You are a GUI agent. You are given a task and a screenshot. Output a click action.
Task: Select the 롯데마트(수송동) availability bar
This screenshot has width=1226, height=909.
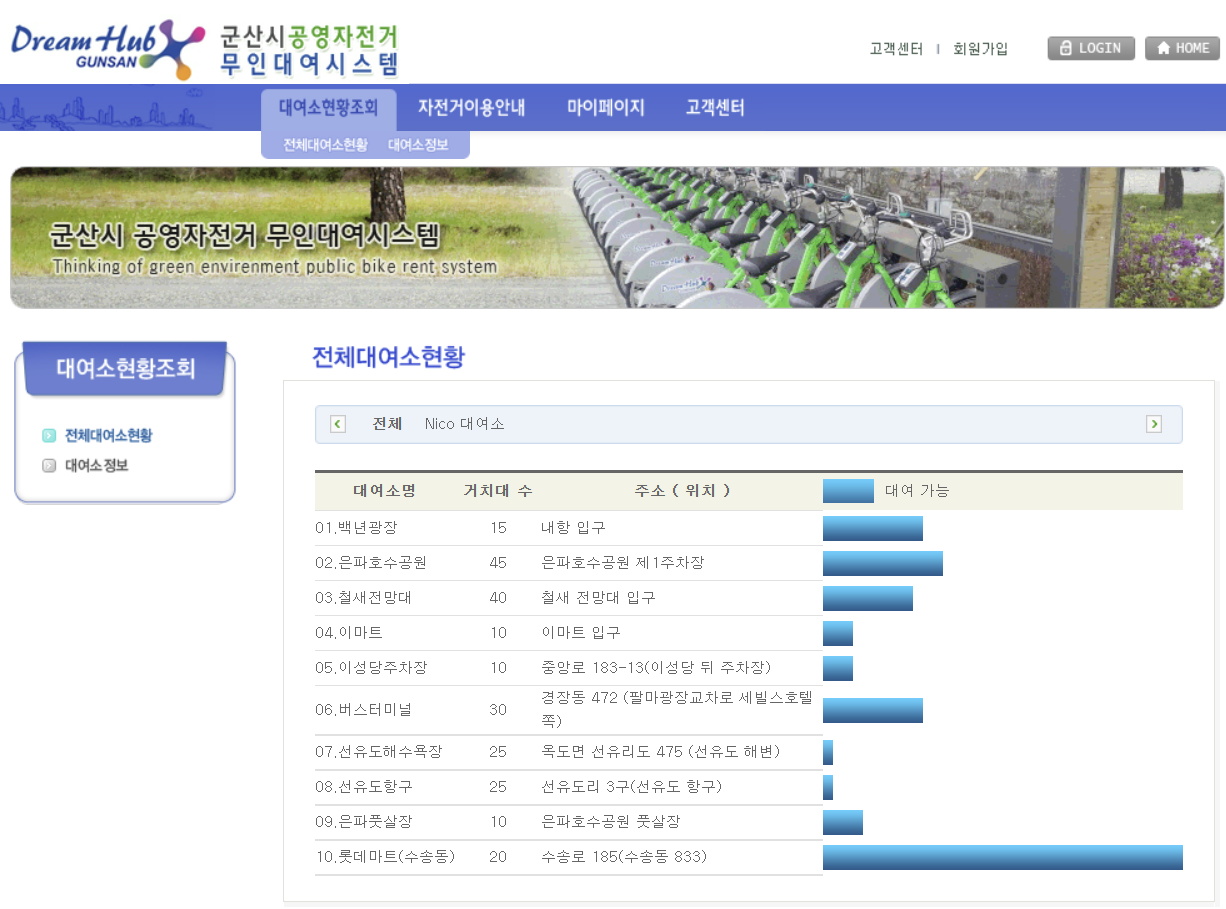coord(1000,857)
